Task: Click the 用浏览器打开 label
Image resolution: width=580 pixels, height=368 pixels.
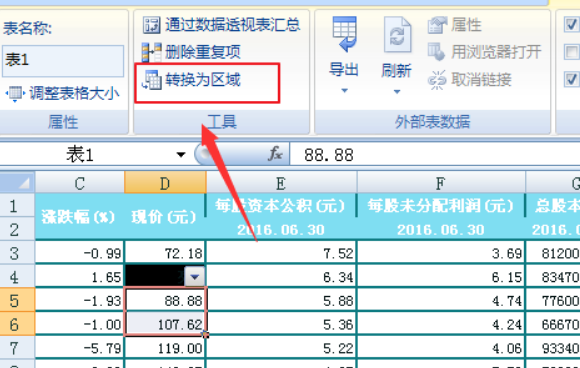Action: [496, 52]
